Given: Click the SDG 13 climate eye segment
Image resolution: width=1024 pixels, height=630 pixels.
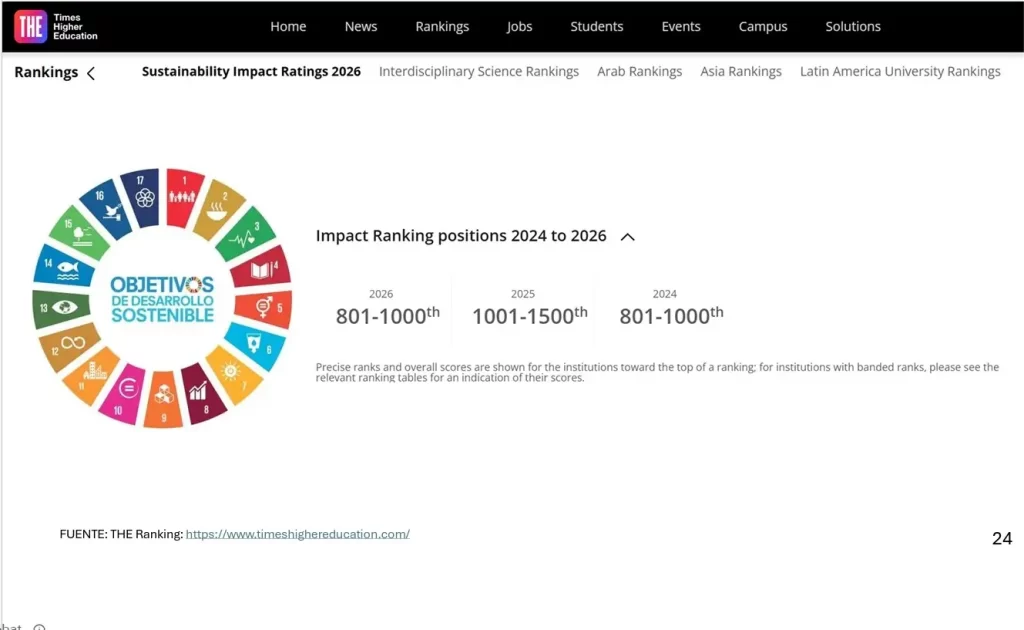Looking at the screenshot, I should click(59, 307).
